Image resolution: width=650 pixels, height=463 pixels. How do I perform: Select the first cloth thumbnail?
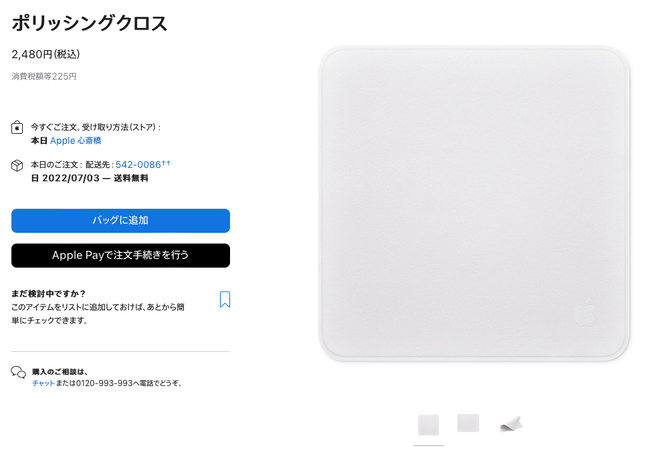(x=429, y=425)
